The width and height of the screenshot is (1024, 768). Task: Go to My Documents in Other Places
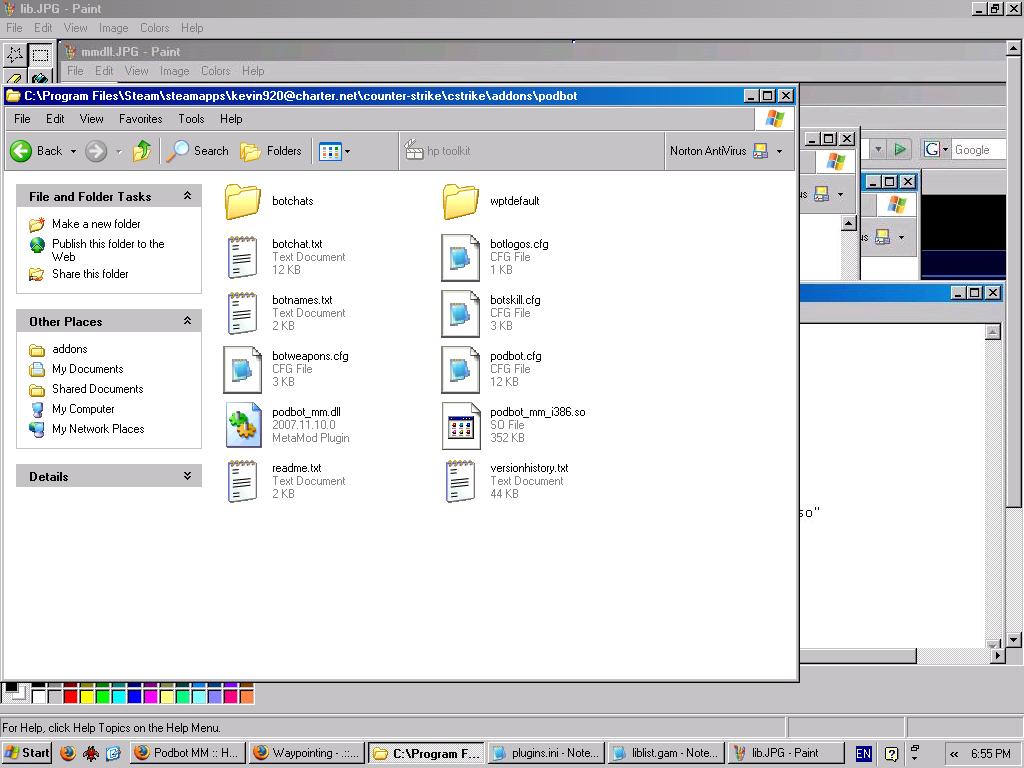coord(88,369)
